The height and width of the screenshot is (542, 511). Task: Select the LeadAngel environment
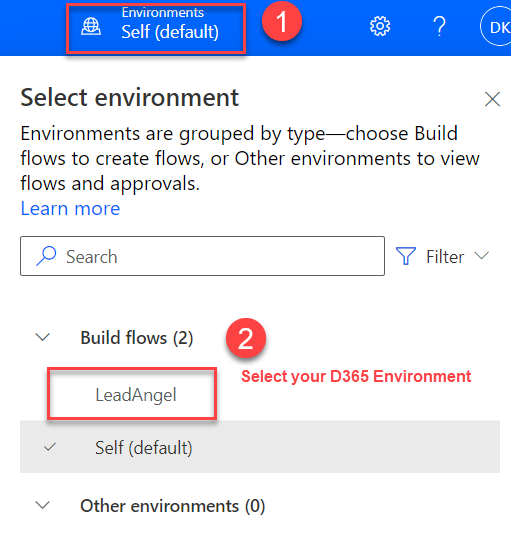pos(136,395)
